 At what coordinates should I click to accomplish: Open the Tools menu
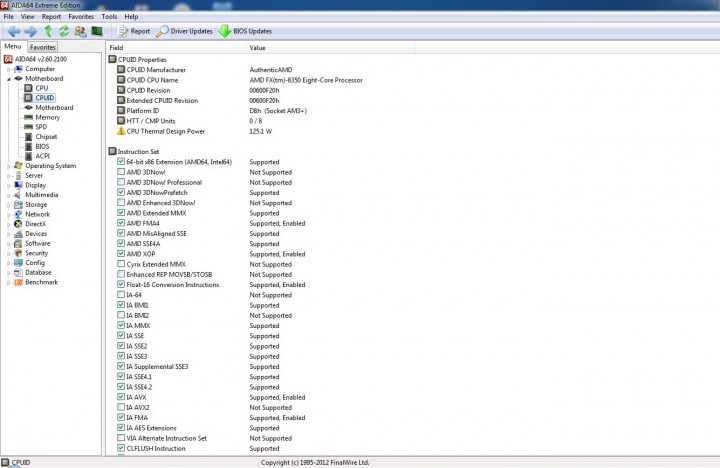point(109,17)
